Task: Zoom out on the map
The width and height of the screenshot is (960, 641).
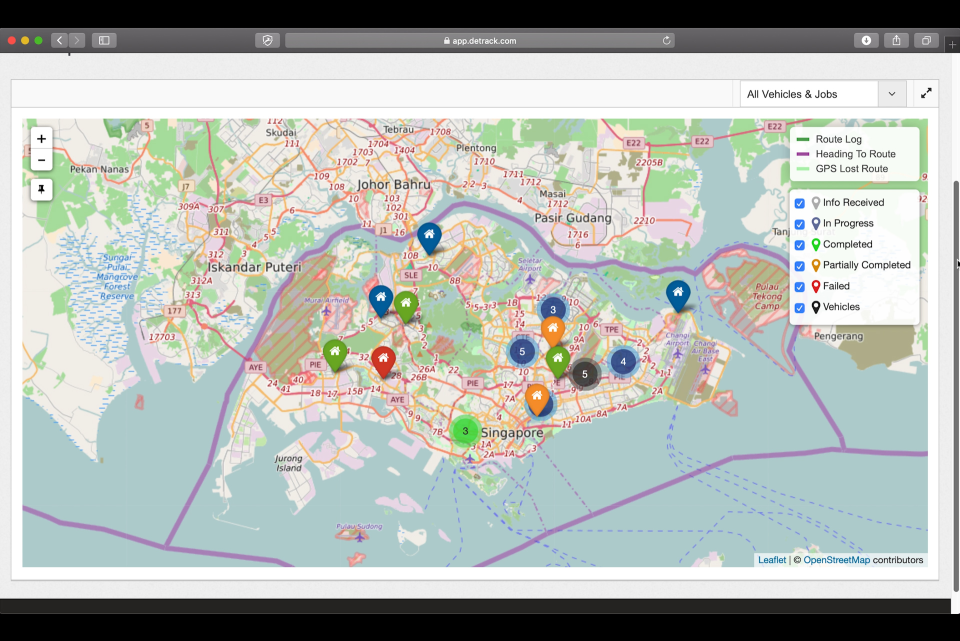Action: tap(41, 160)
